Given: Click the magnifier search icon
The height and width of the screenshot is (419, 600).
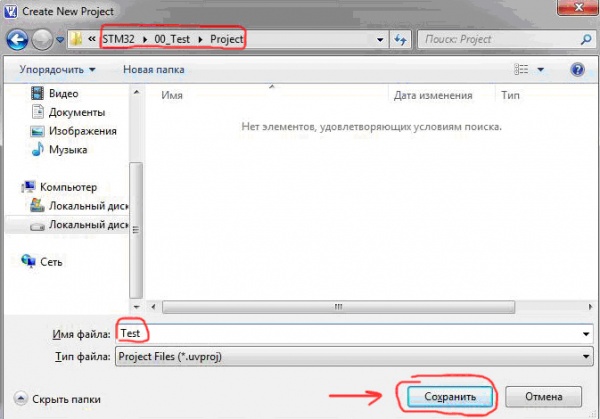Looking at the screenshot, I should click(x=586, y=39).
